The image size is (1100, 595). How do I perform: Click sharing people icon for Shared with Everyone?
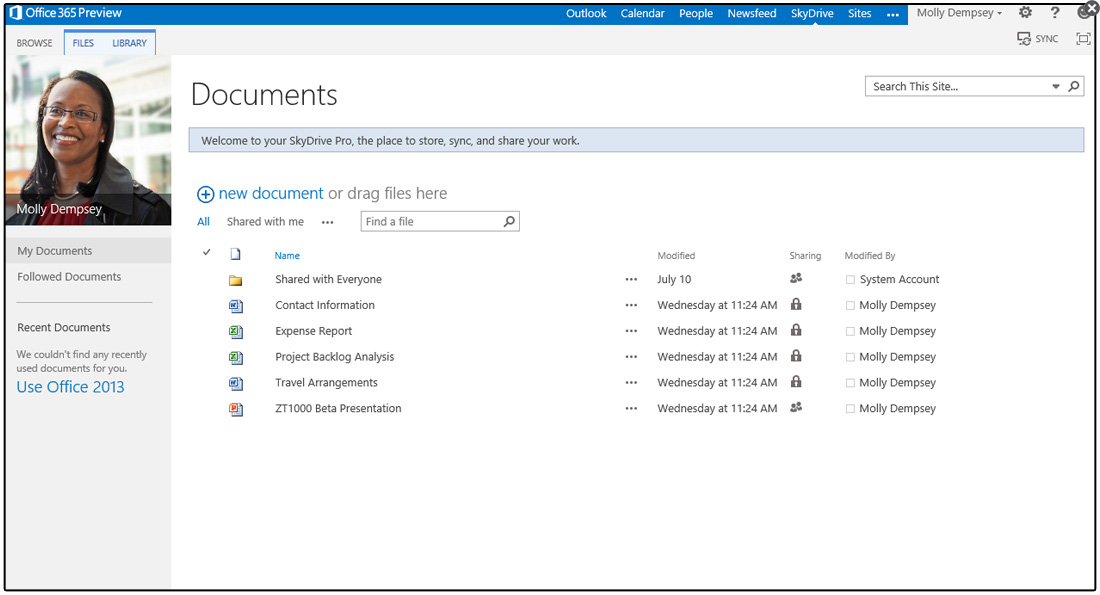[796, 278]
